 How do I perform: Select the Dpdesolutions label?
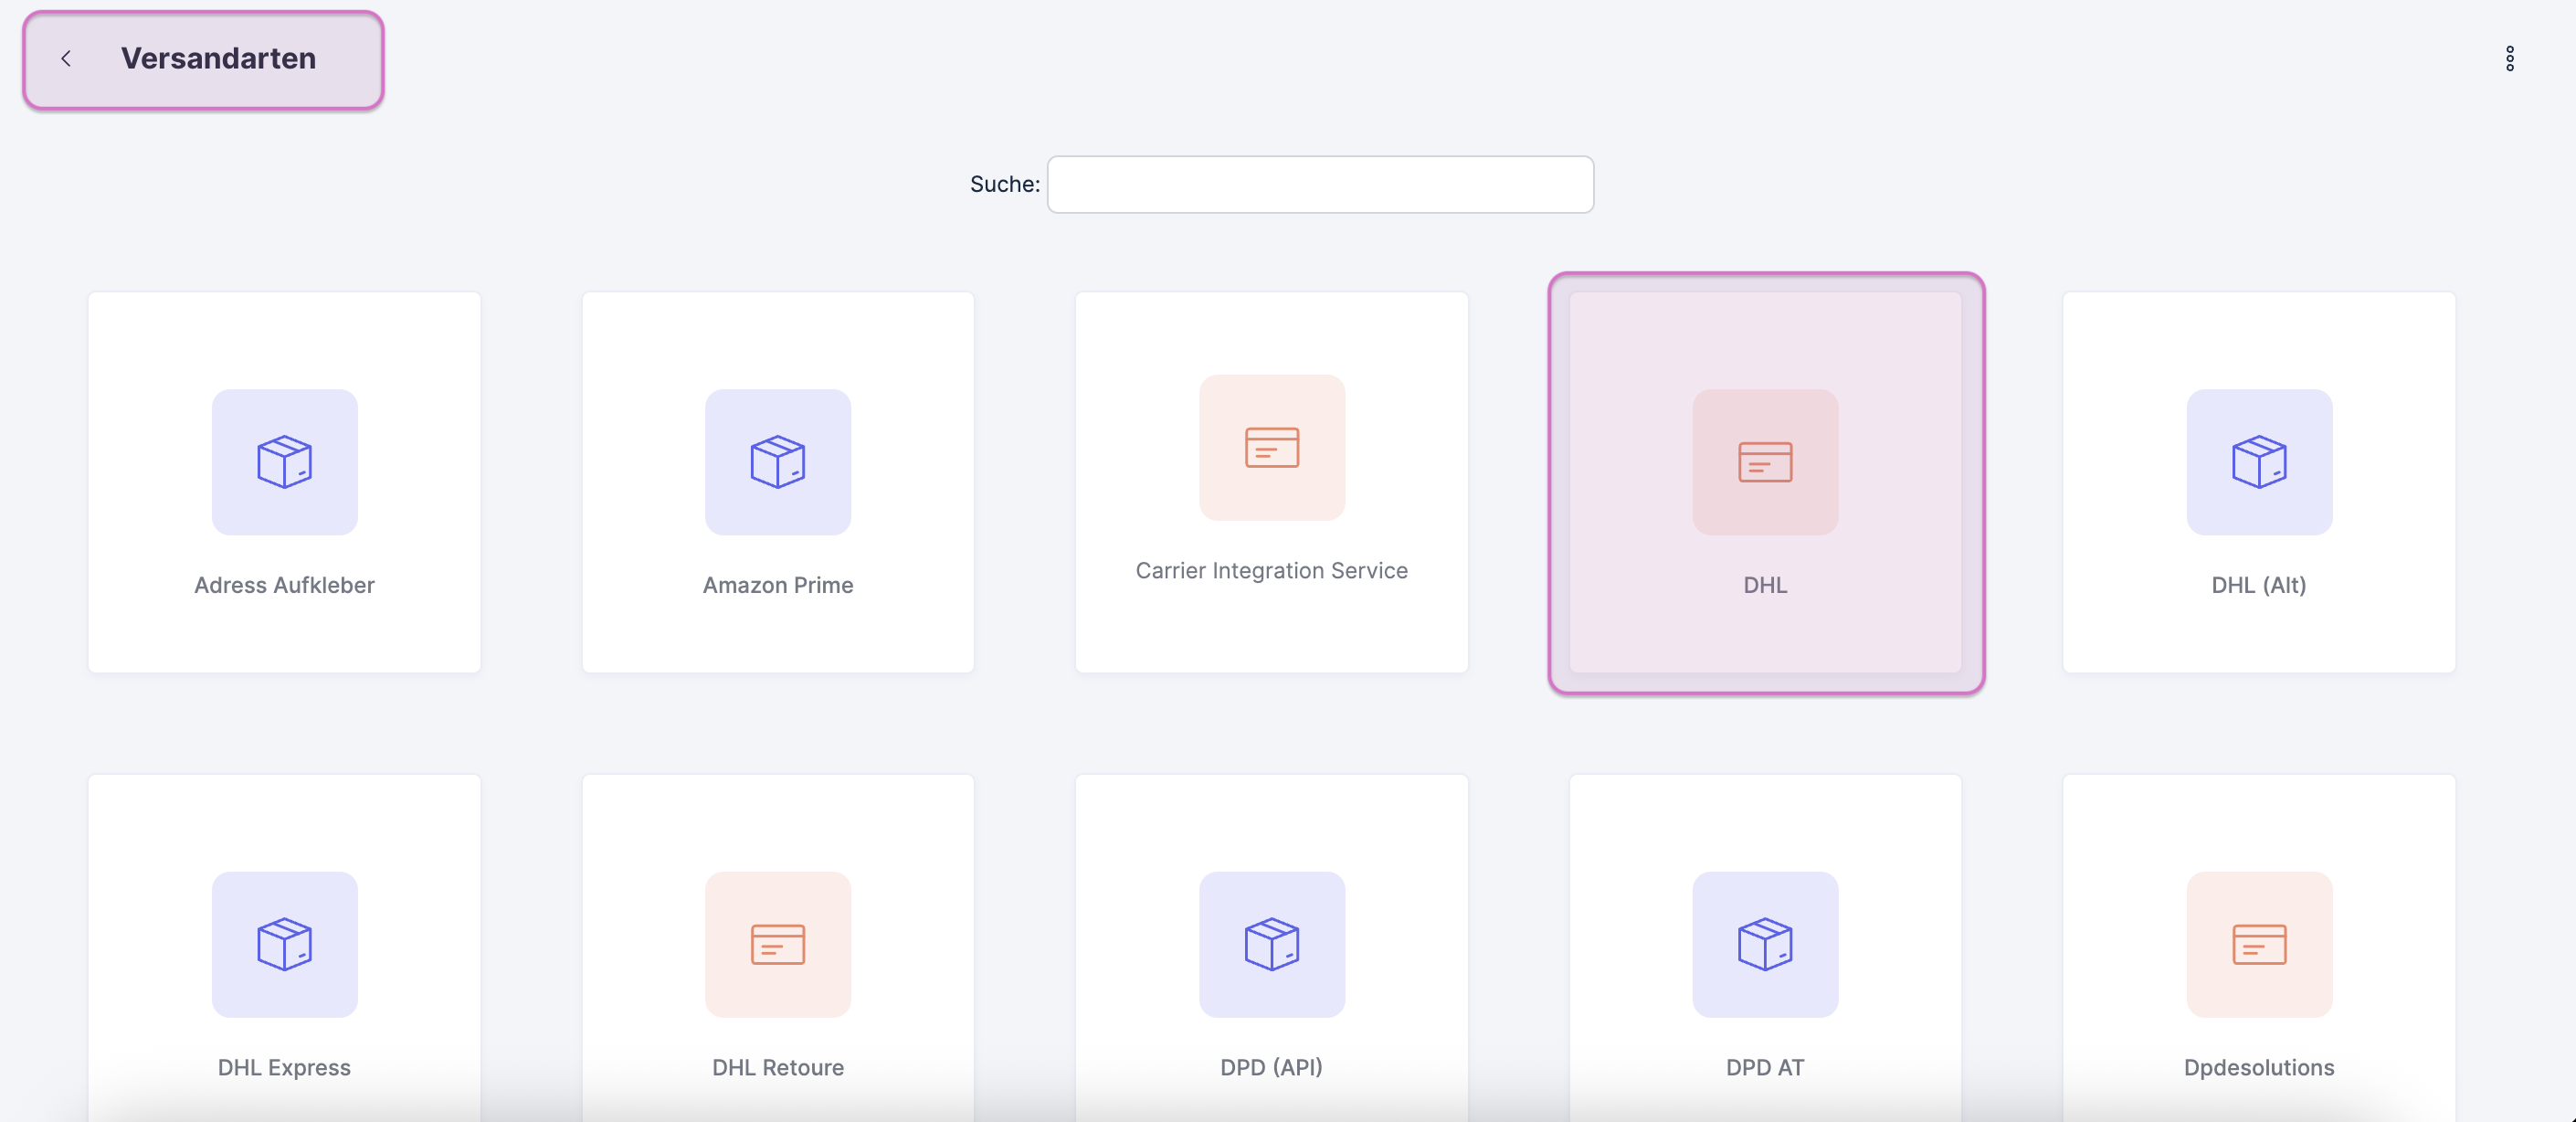tap(2259, 1068)
